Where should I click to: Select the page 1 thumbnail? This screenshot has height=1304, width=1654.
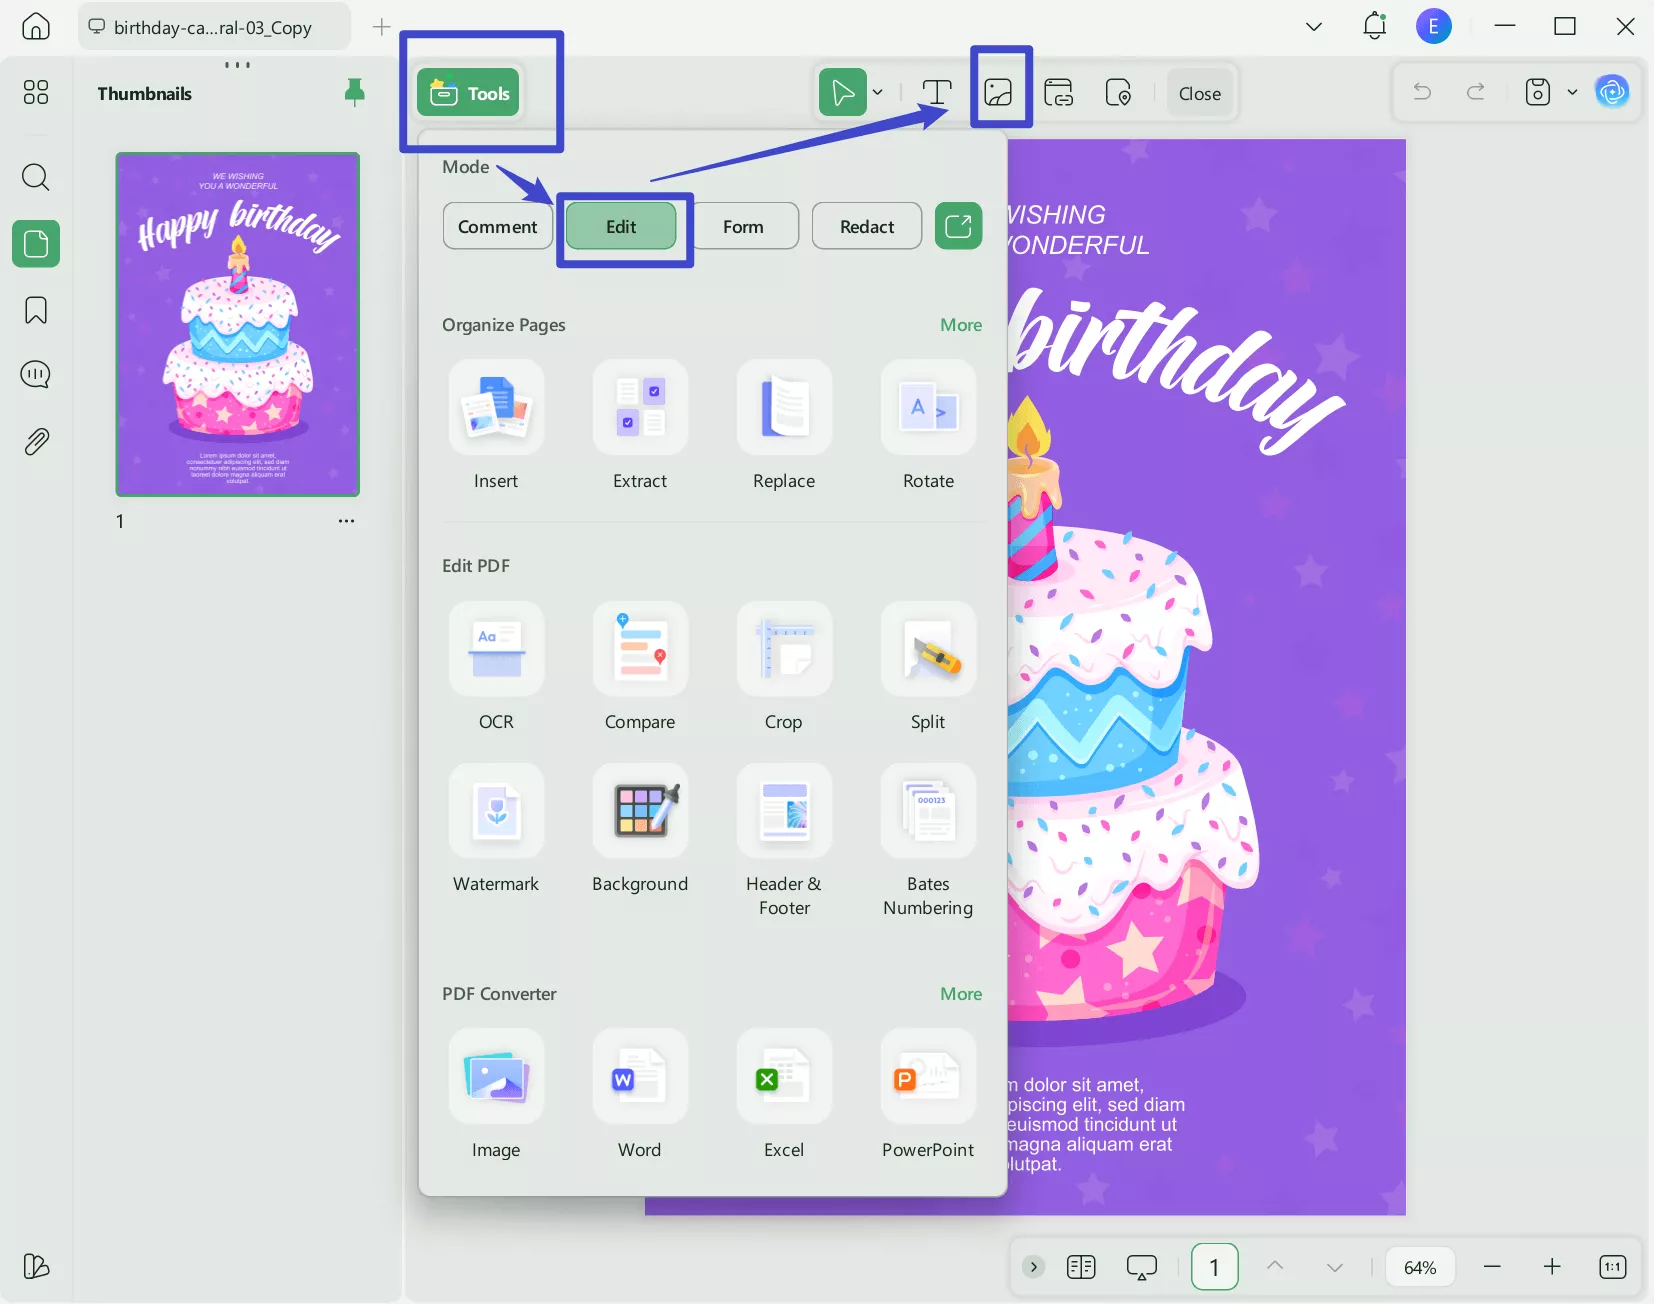click(238, 324)
